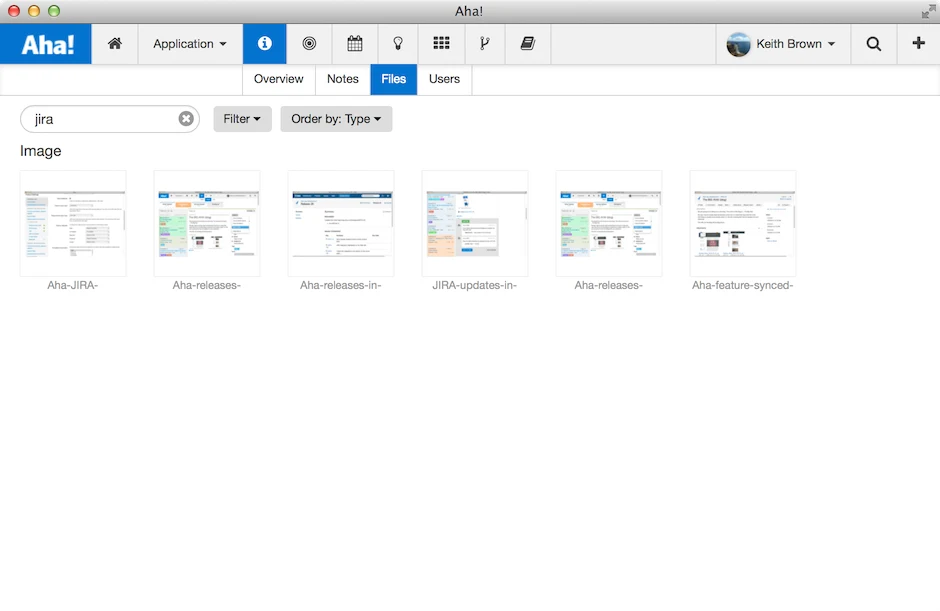The height and width of the screenshot is (611, 940).
Task: Open the Application dropdown menu
Action: tap(190, 44)
